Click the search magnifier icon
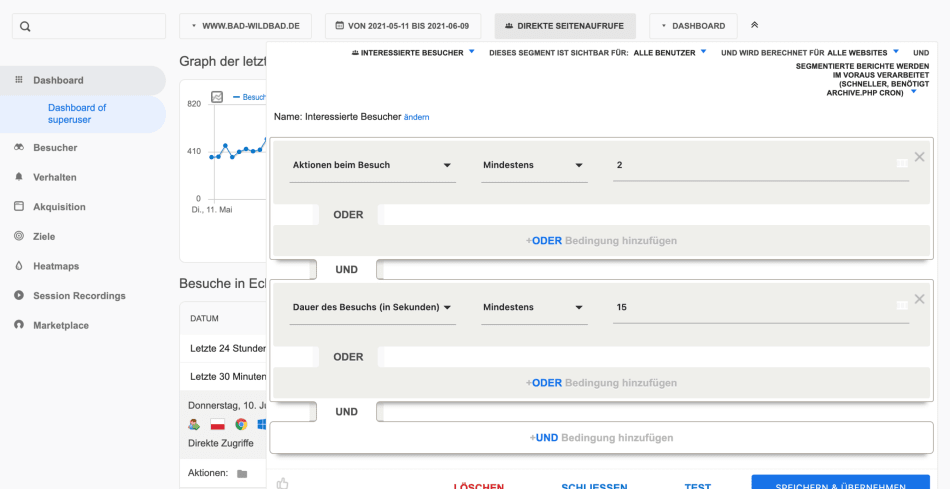Screen dimensions: 950x489 [x=25, y=27]
